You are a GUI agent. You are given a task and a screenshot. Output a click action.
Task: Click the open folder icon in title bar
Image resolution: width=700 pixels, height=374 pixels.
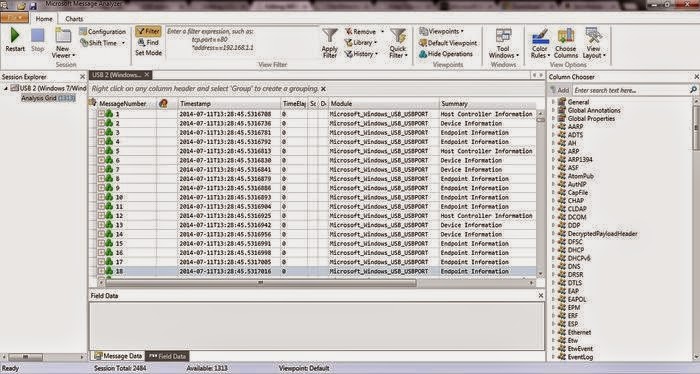point(21,6)
